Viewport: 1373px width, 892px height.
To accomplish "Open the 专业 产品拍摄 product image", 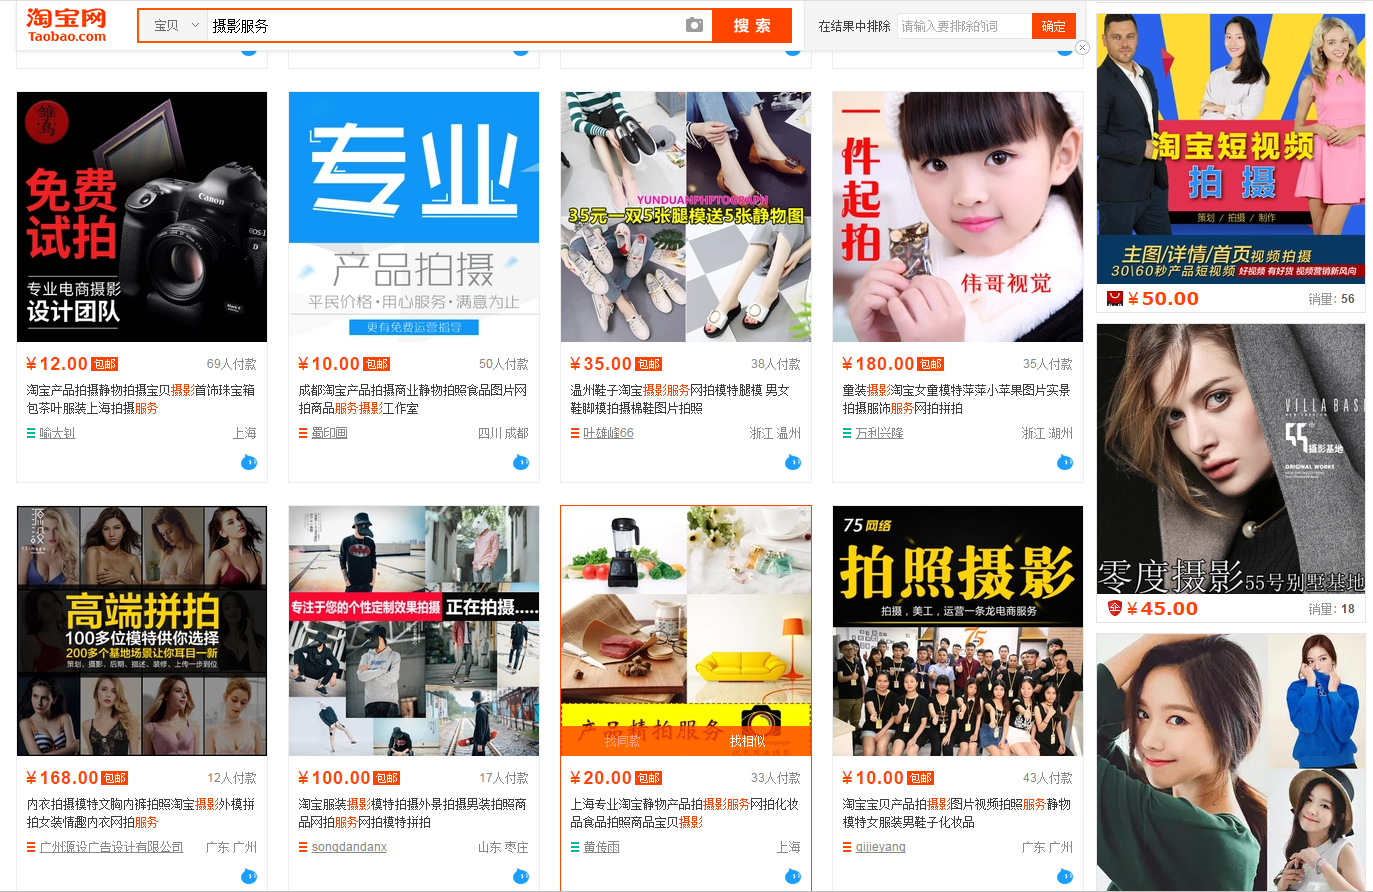I will 414,217.
